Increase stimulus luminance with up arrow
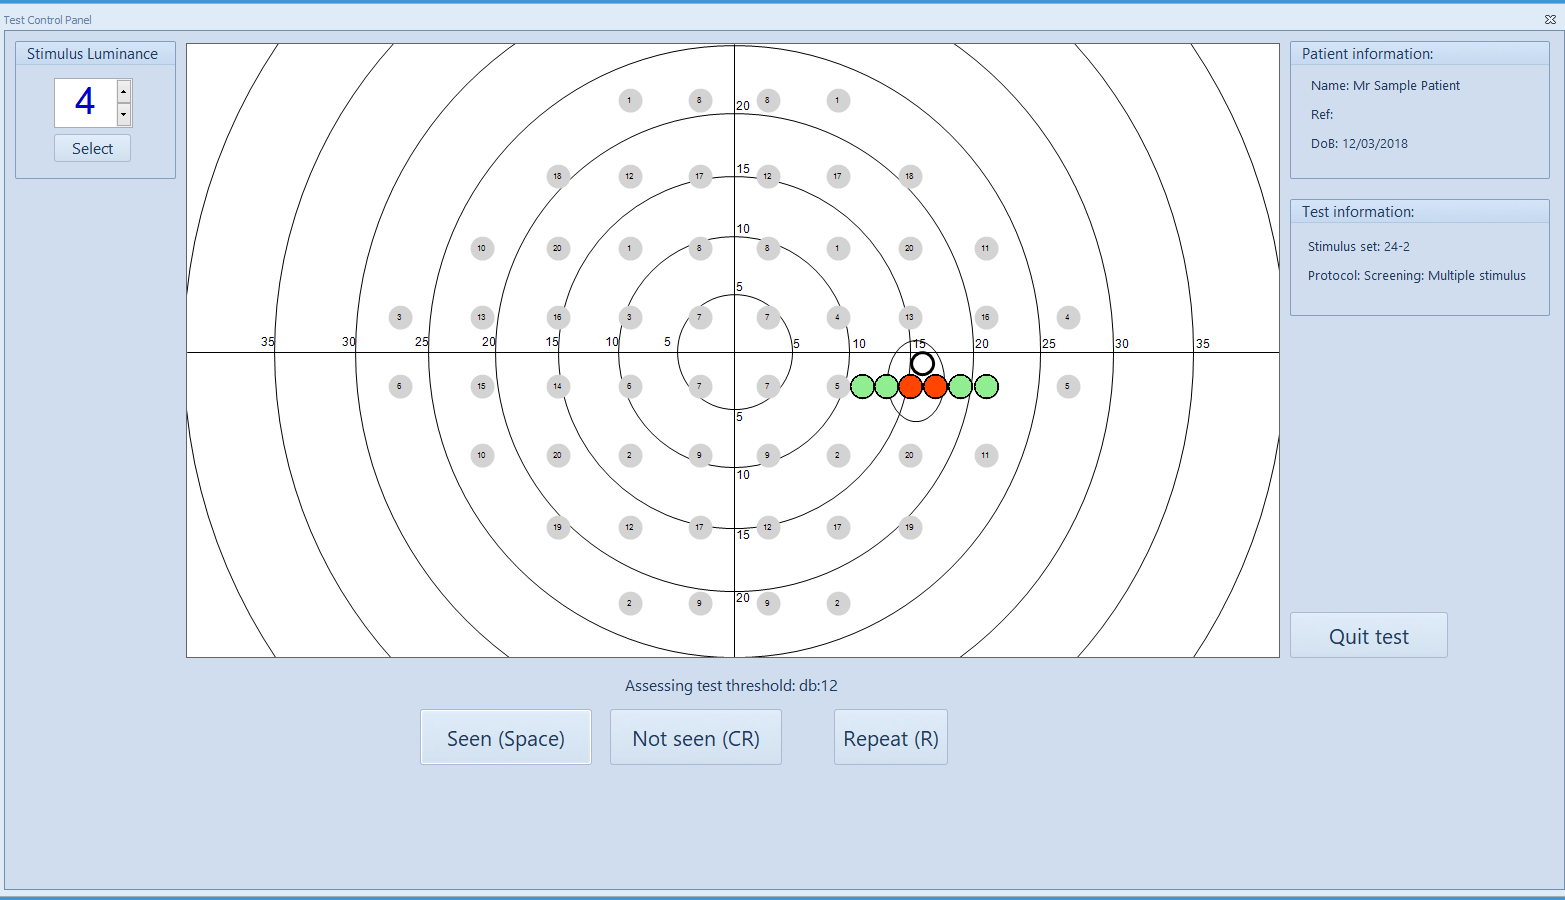This screenshot has width=1565, height=900. tap(124, 92)
